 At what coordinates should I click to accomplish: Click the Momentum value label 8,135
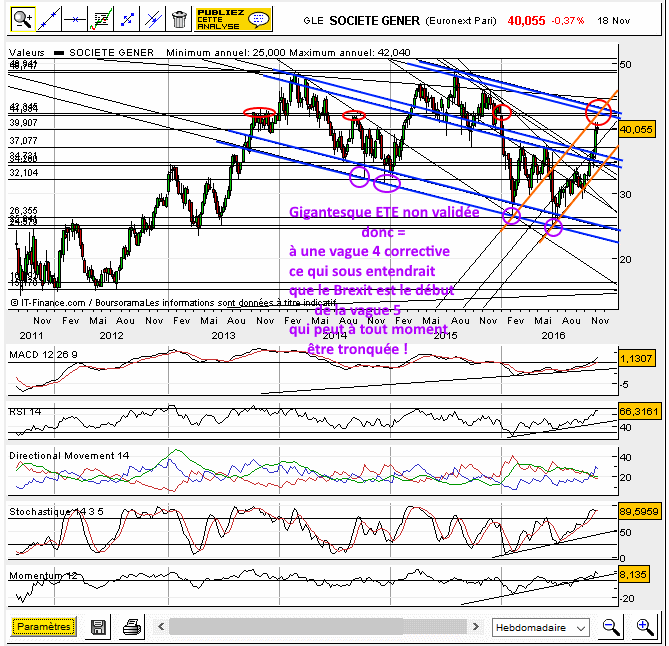(633, 574)
